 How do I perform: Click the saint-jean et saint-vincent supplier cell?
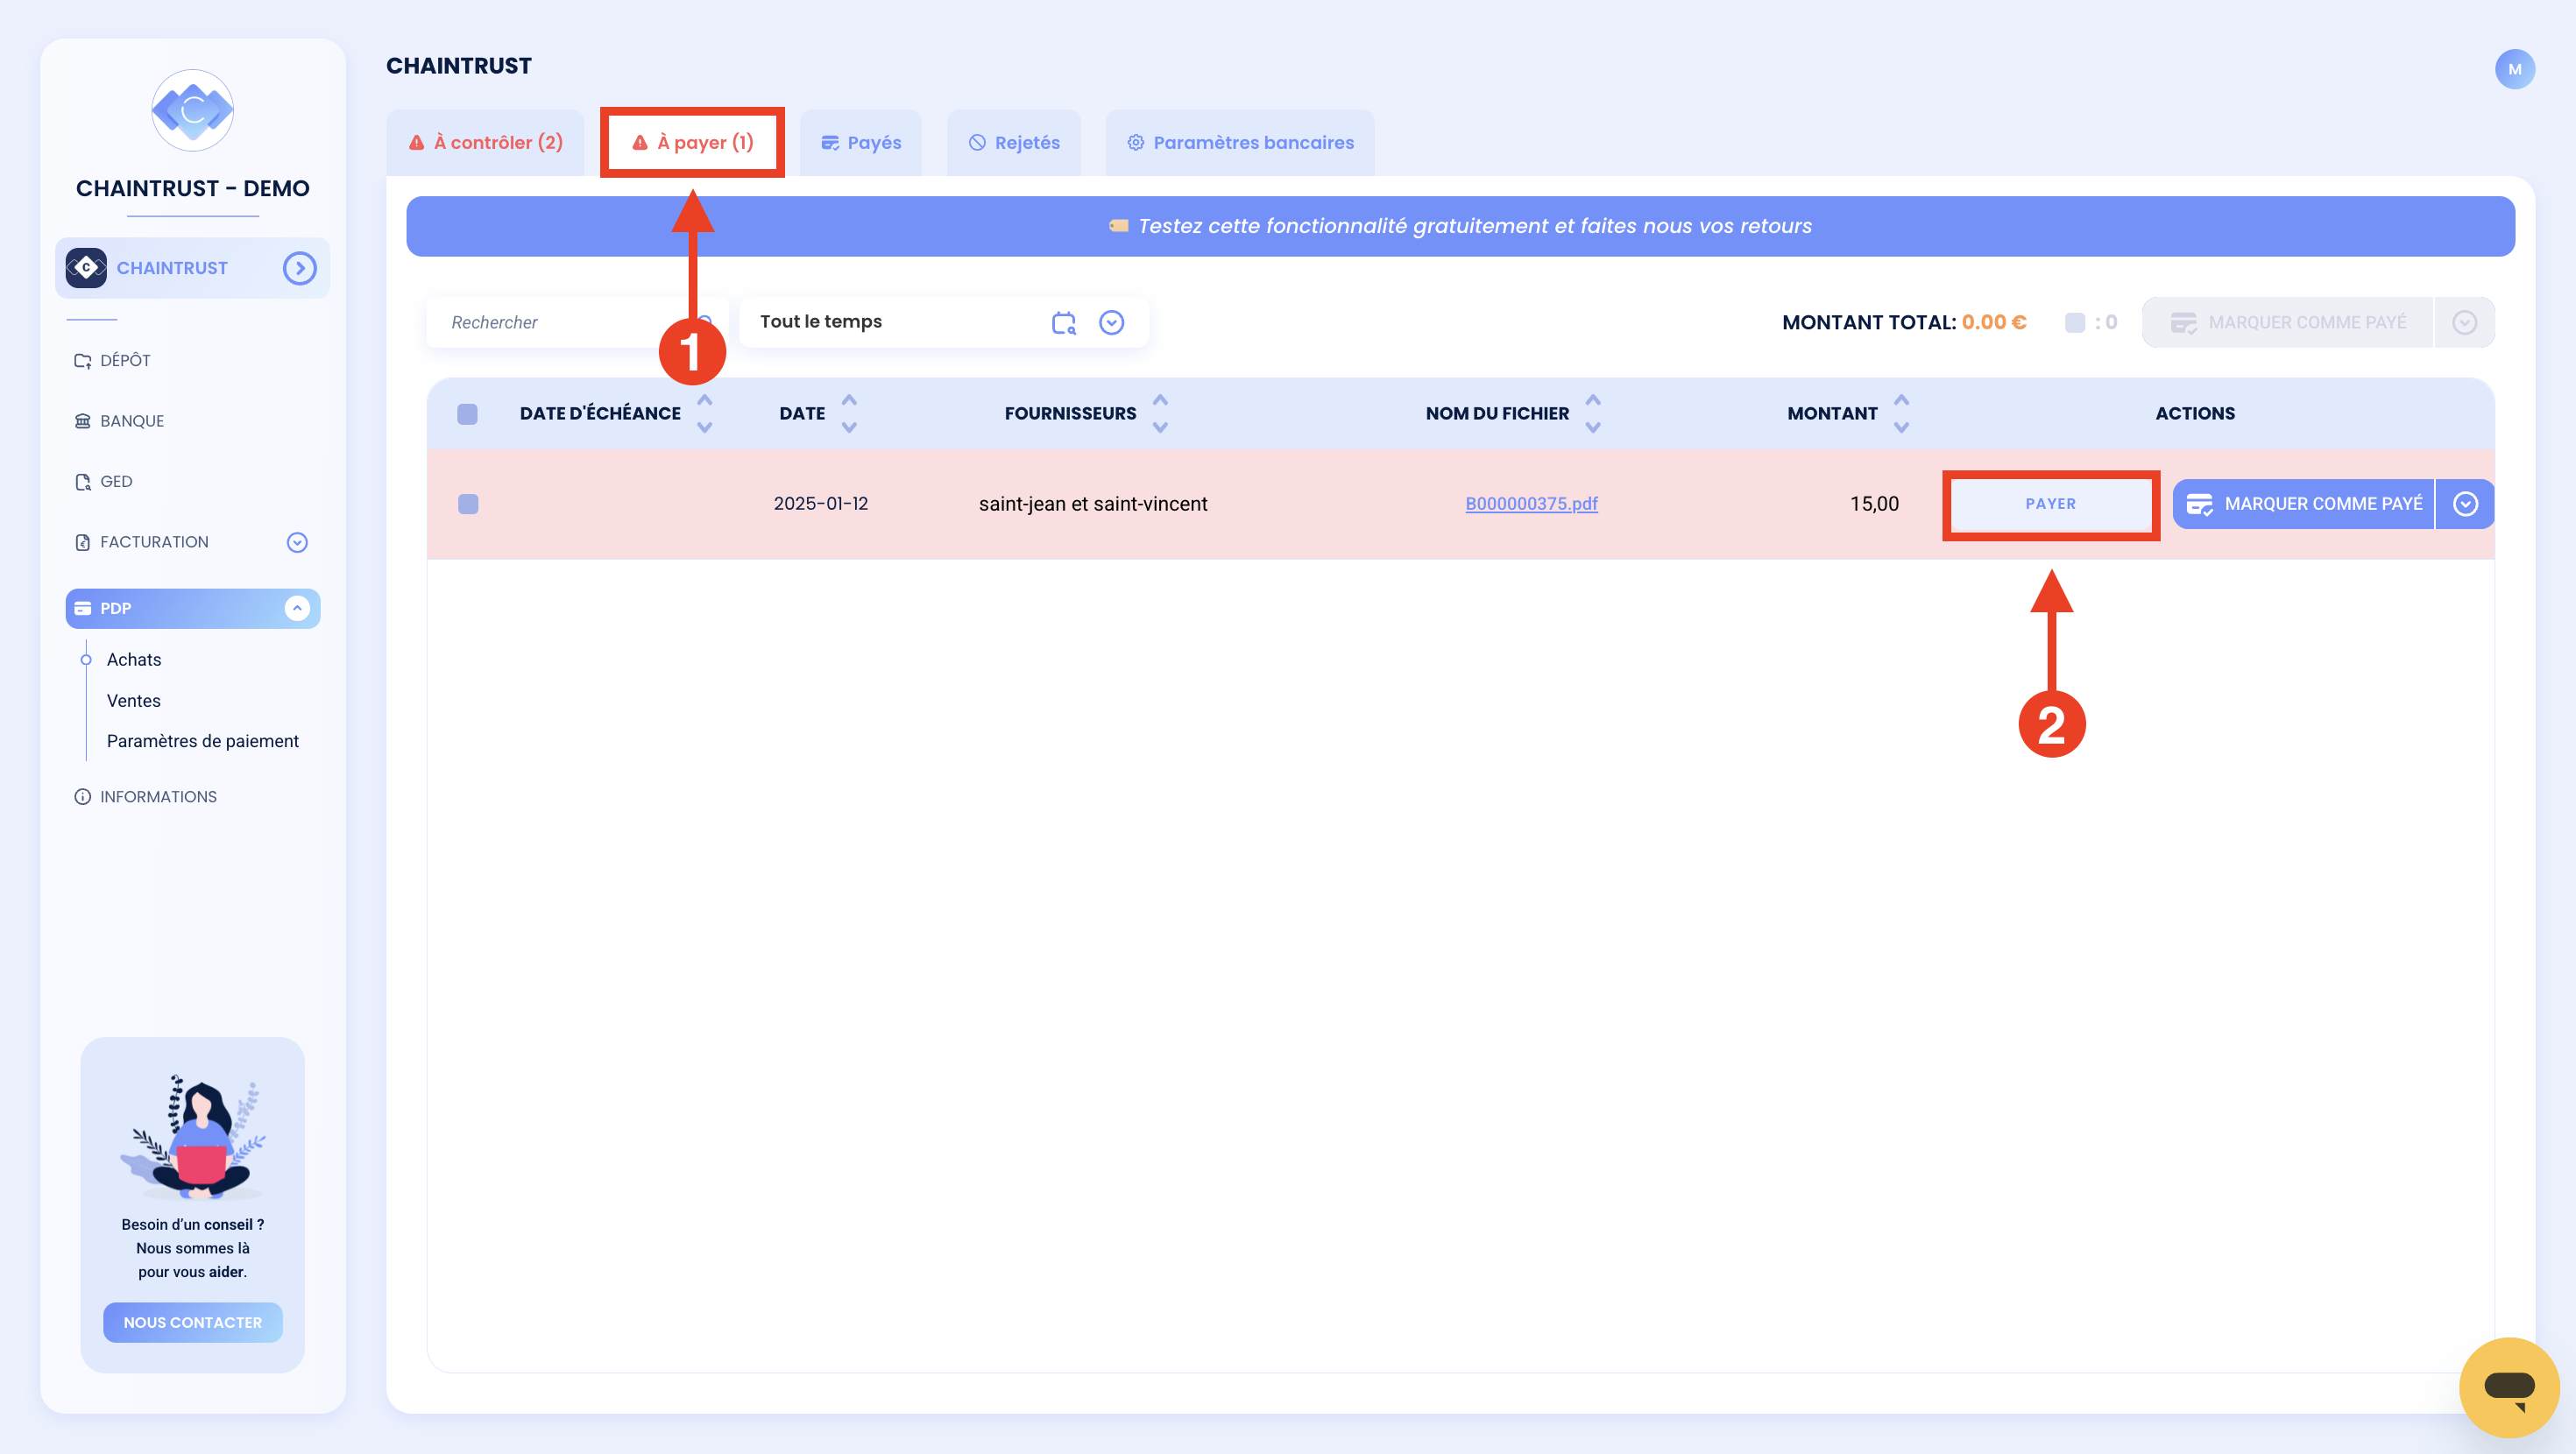pyautogui.click(x=1093, y=504)
